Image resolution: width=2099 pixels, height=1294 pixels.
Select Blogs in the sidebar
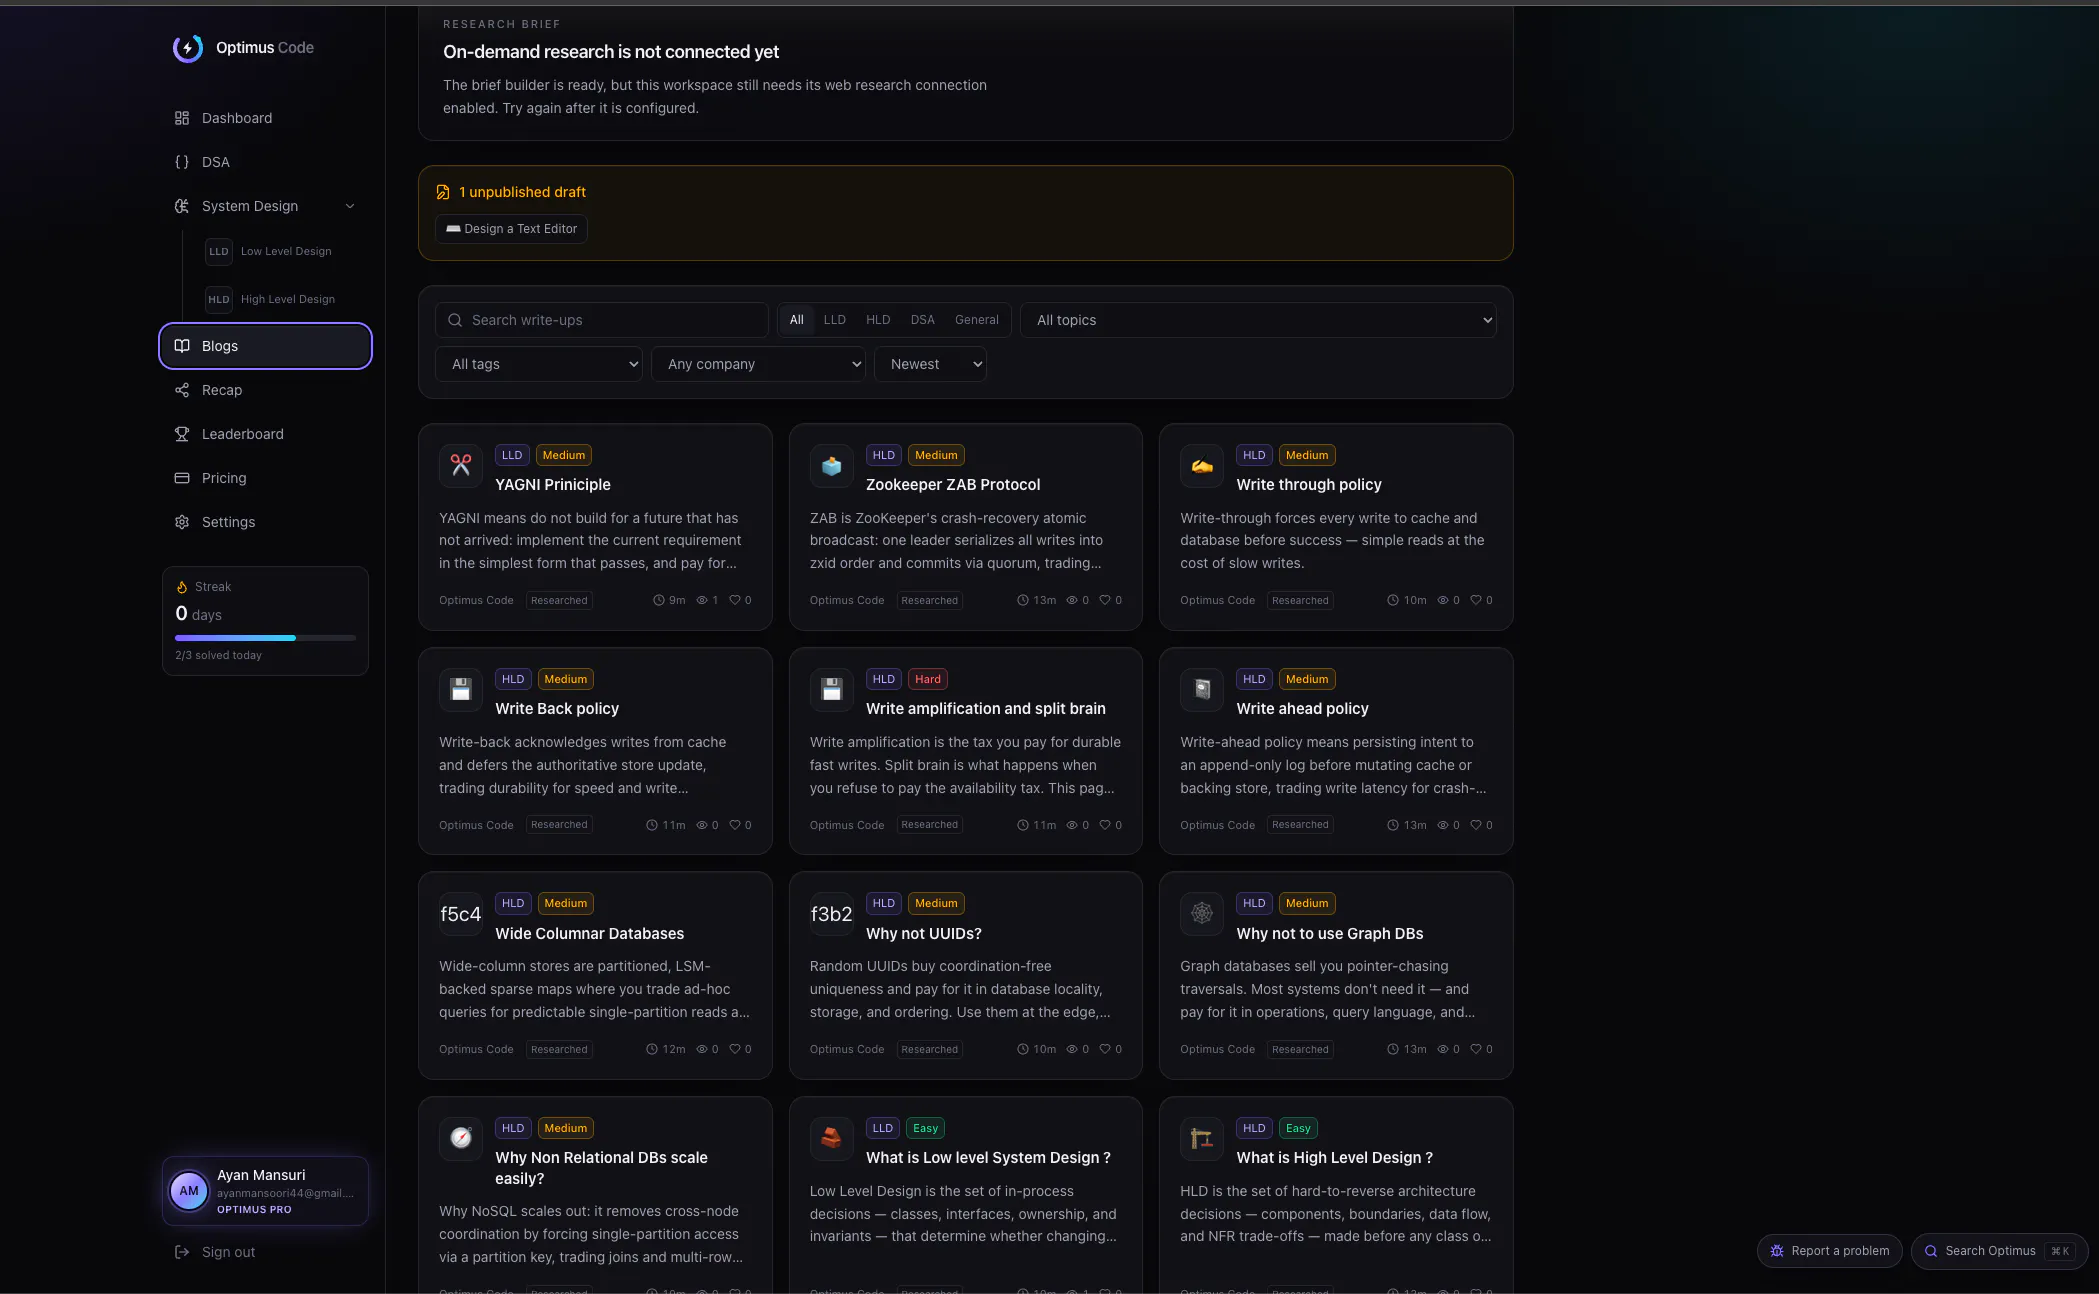point(265,346)
